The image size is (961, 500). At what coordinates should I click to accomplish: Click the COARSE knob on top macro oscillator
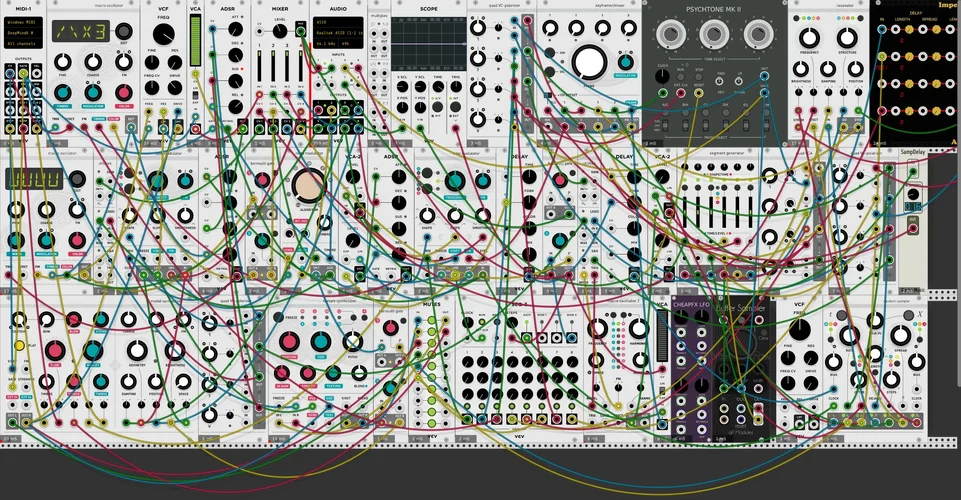coord(93,62)
